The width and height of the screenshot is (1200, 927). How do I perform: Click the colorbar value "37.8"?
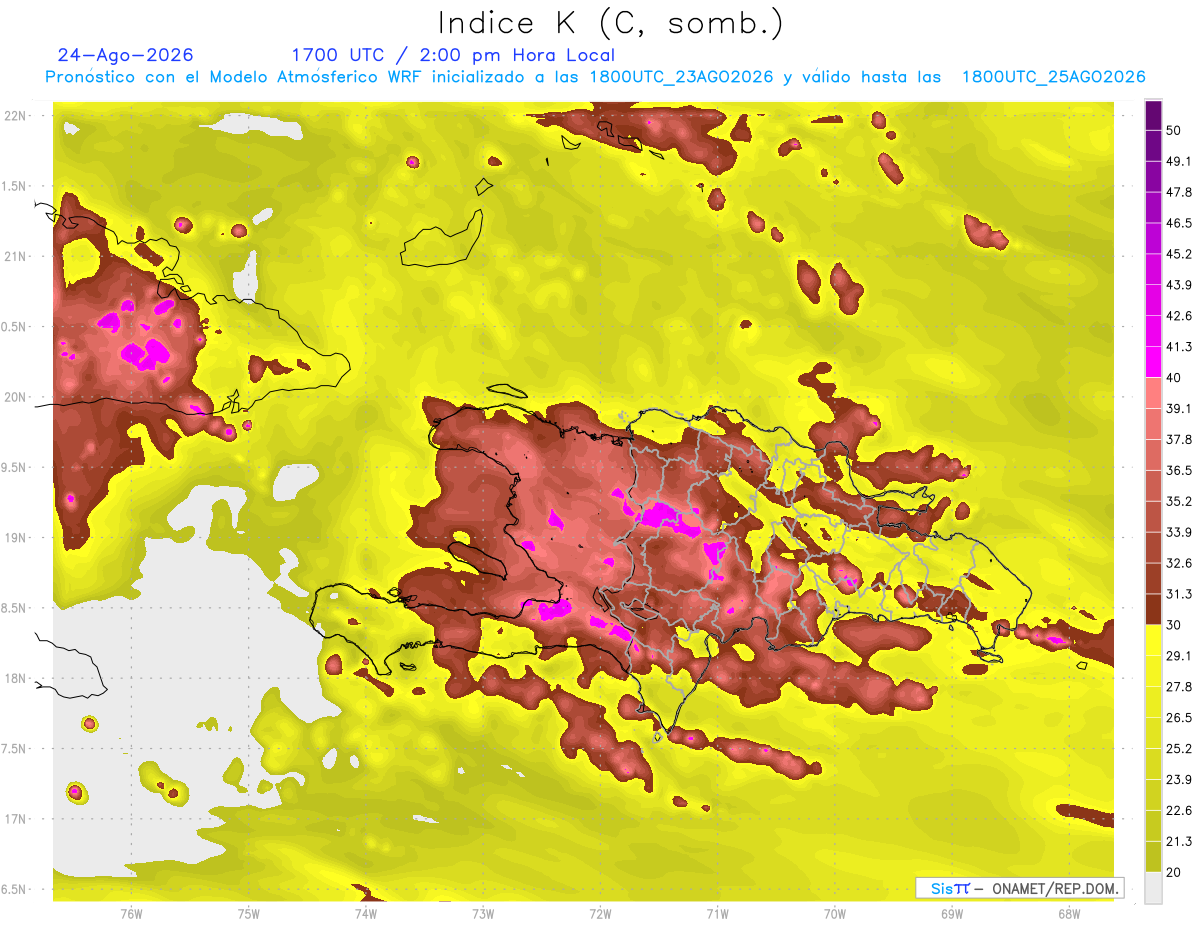coord(1179,440)
